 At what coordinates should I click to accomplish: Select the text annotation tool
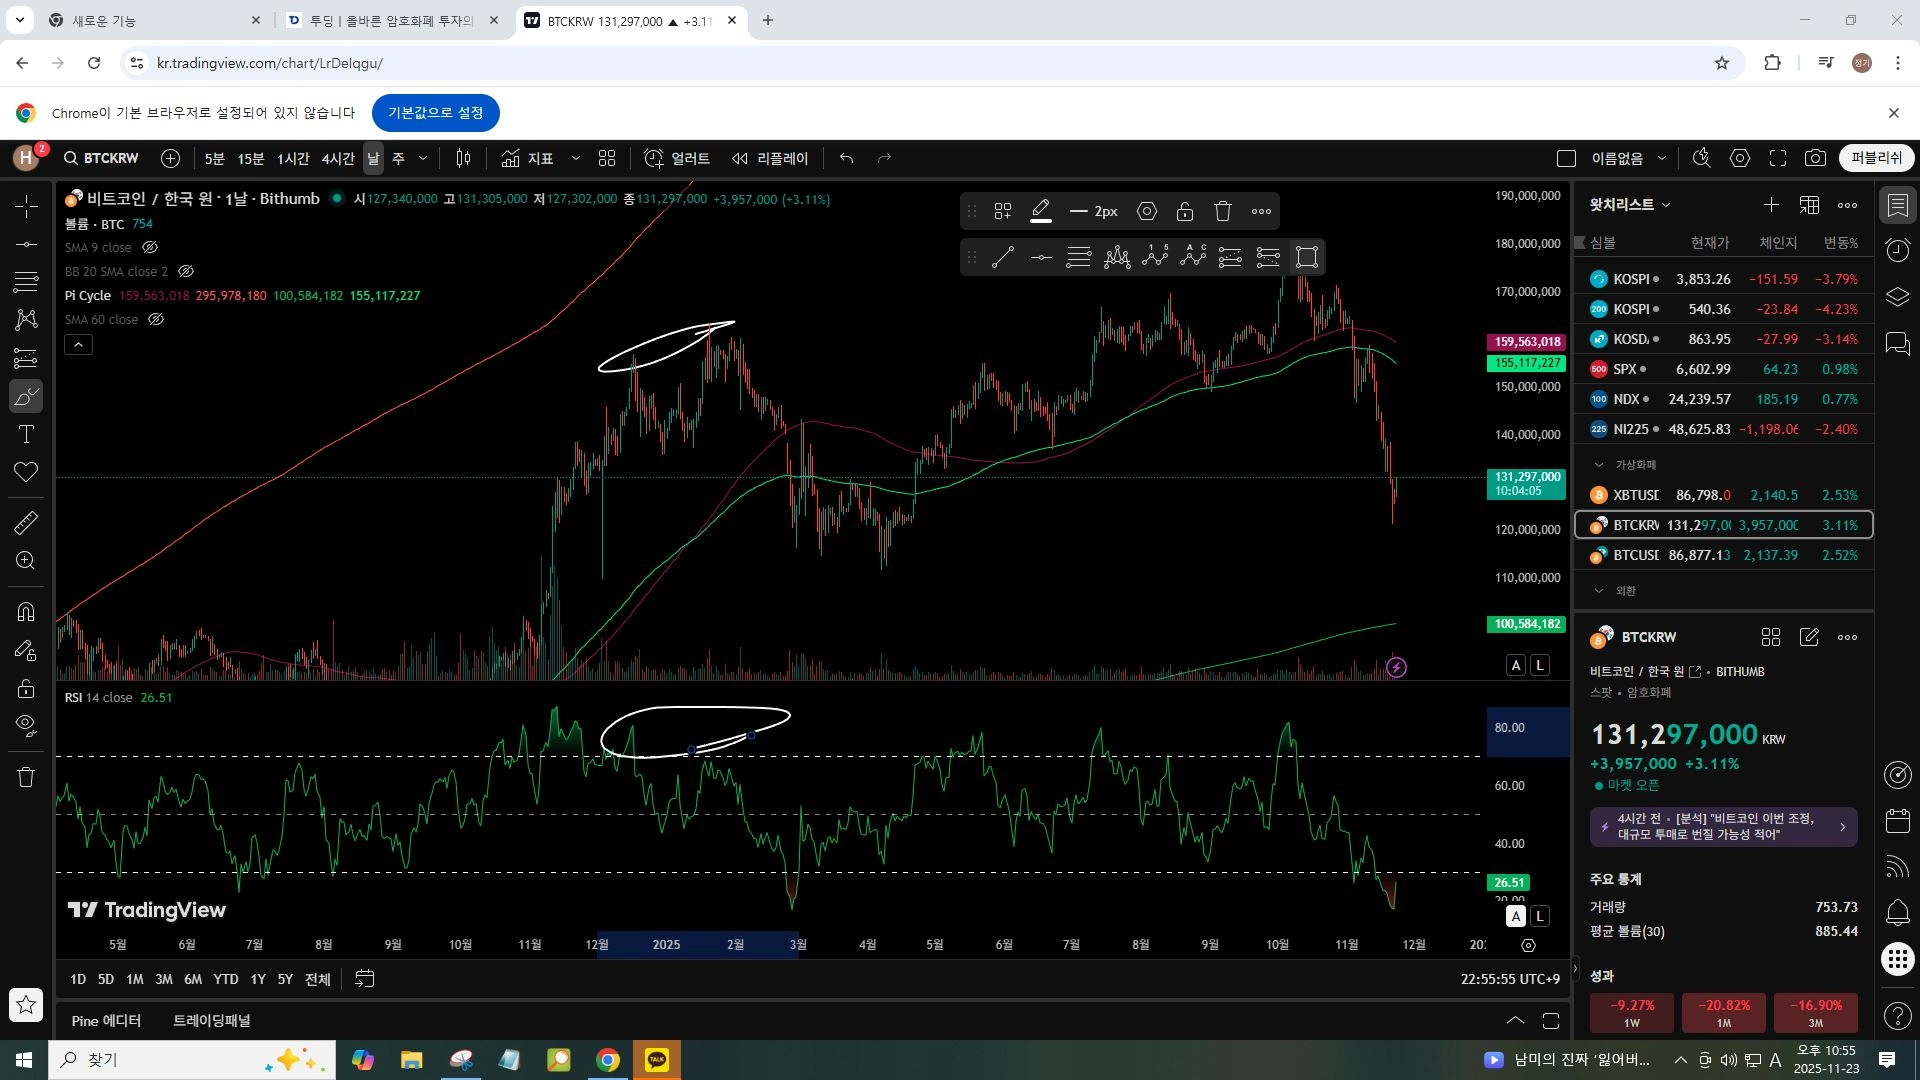(x=26, y=434)
